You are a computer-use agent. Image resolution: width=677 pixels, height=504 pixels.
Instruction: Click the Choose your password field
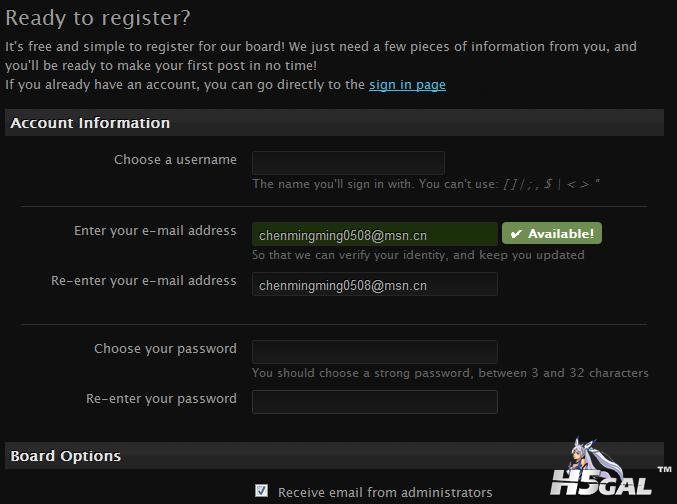pyautogui.click(x=375, y=352)
